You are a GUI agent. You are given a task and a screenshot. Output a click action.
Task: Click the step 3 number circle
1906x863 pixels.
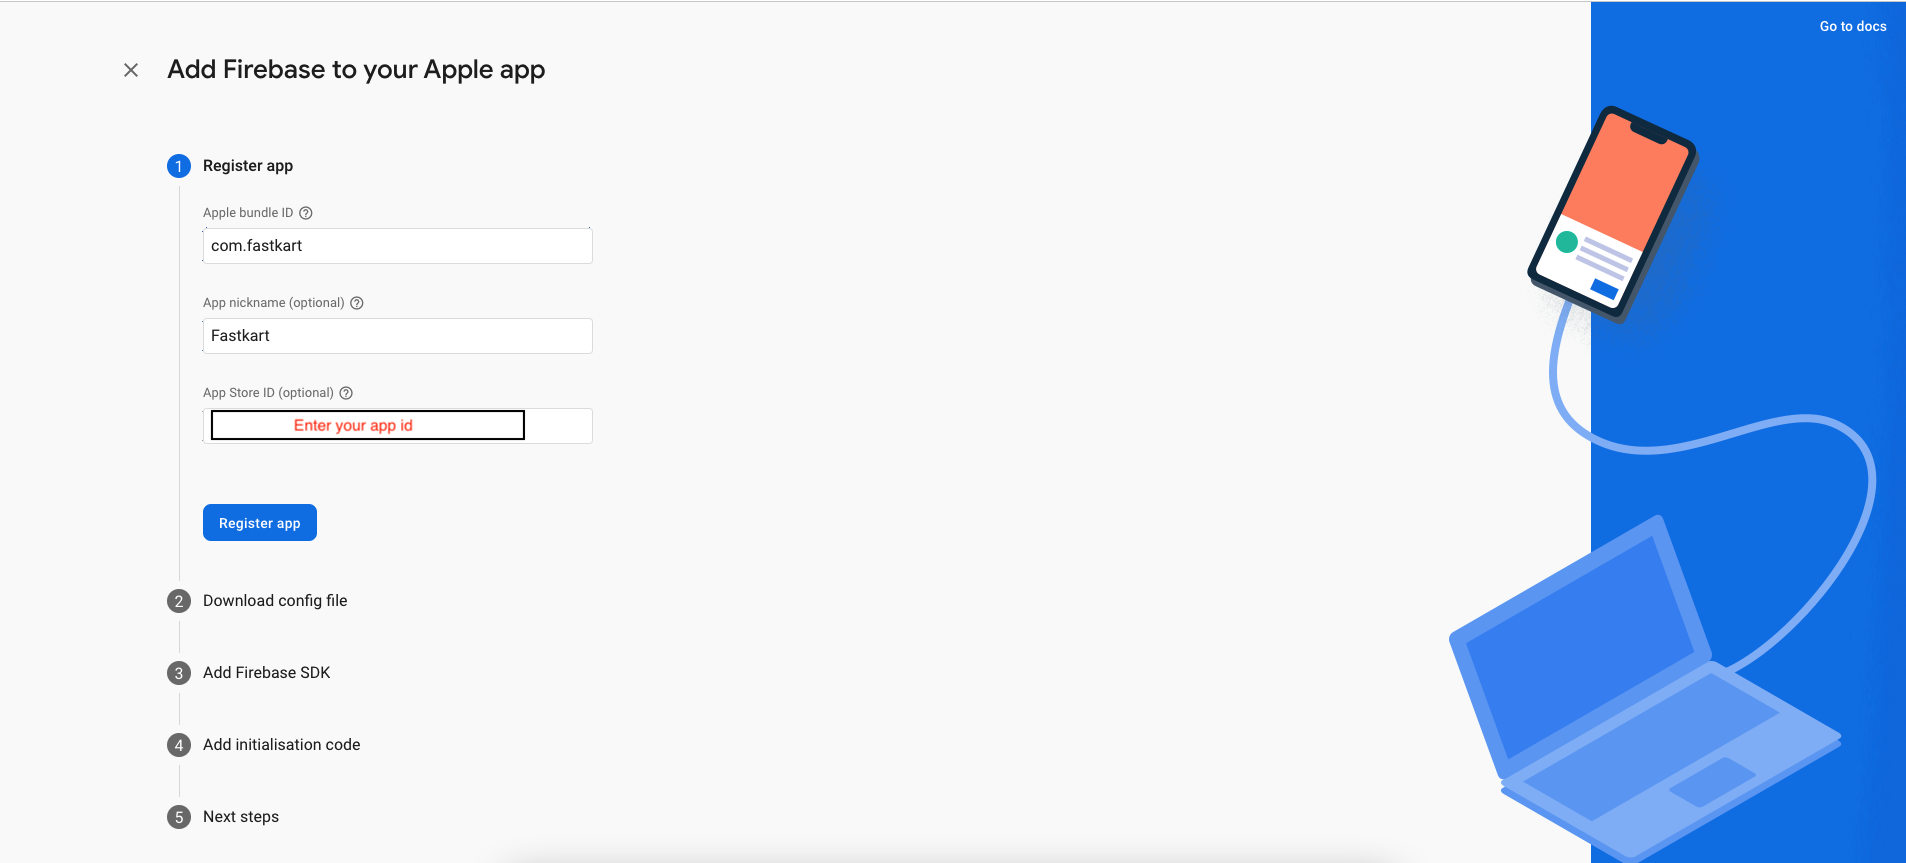tap(179, 673)
